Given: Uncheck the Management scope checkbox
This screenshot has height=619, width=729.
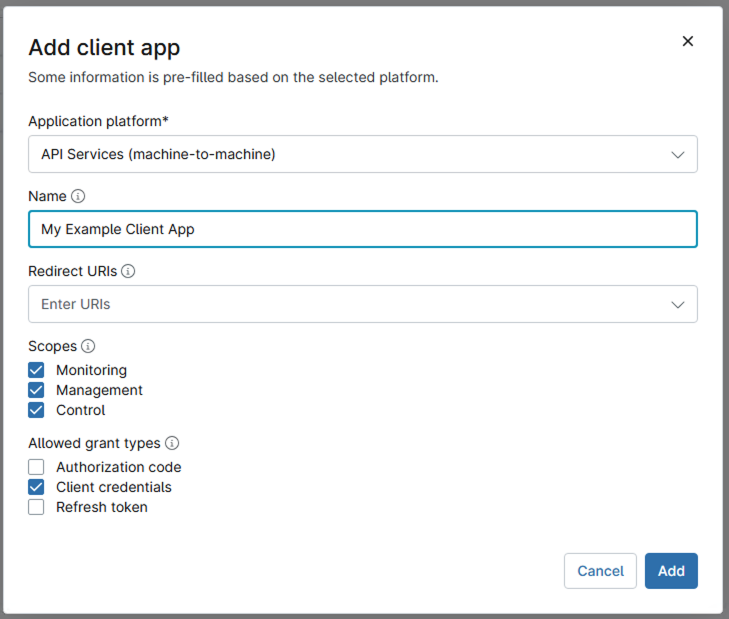Looking at the screenshot, I should (x=36, y=390).
